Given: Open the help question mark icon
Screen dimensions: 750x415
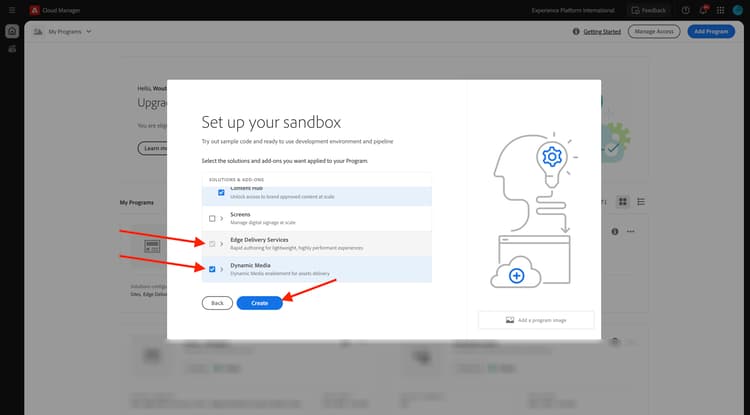Looking at the screenshot, I should (685, 10).
